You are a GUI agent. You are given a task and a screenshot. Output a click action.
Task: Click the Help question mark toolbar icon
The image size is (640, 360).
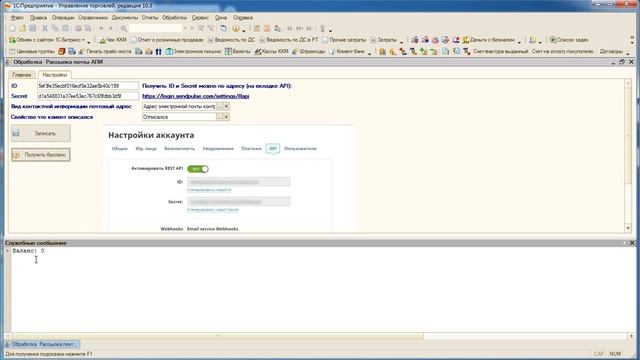(x=236, y=29)
